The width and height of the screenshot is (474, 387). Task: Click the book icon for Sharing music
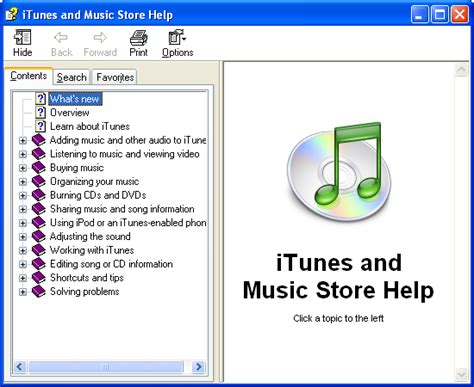(x=39, y=209)
